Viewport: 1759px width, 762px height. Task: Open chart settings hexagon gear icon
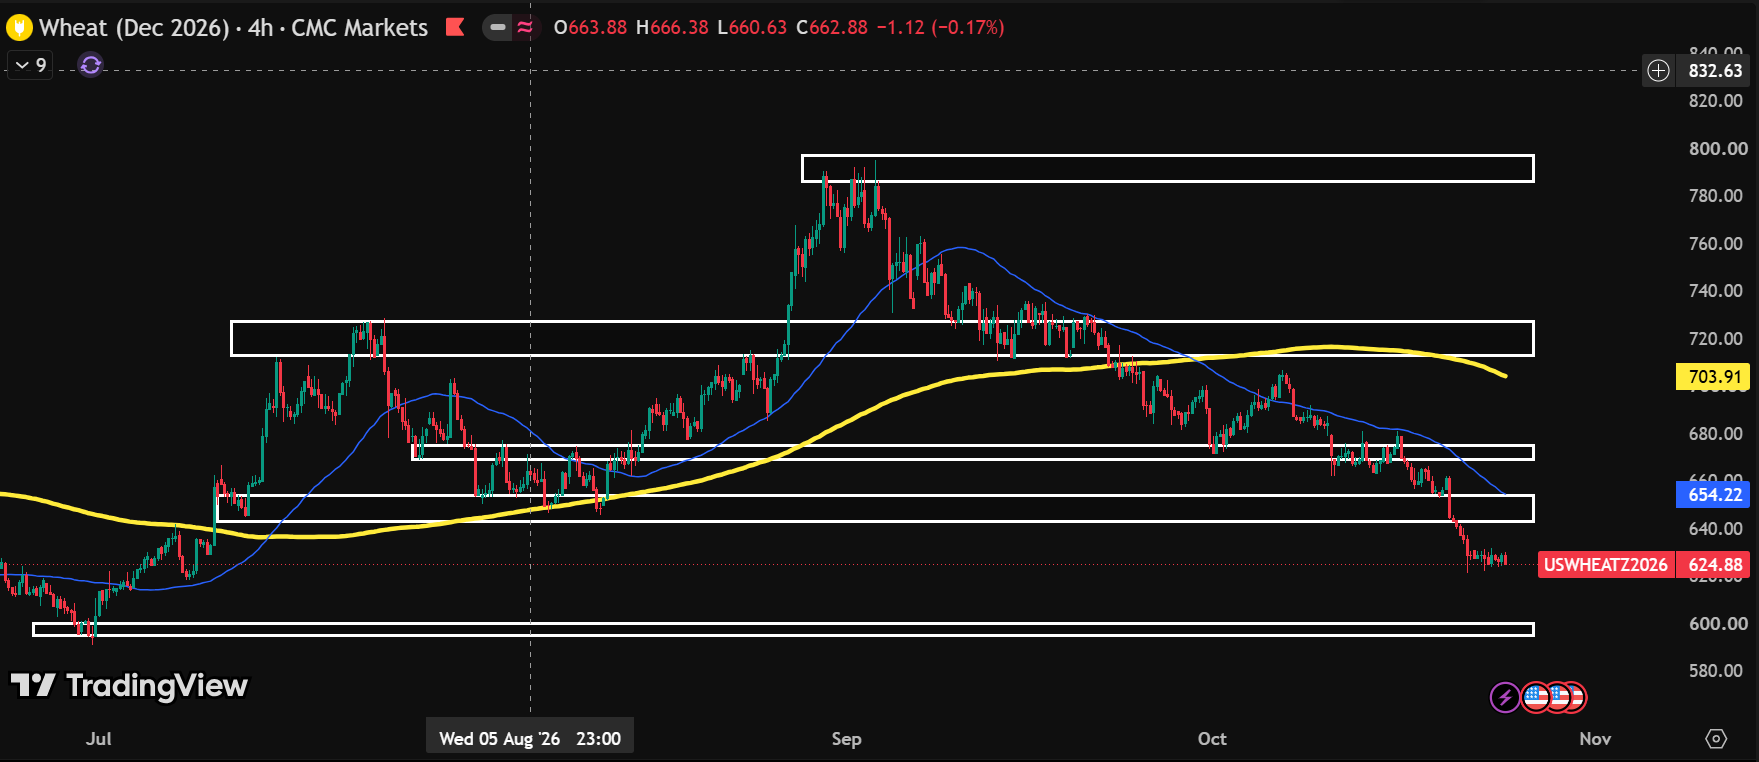pyautogui.click(x=1716, y=739)
